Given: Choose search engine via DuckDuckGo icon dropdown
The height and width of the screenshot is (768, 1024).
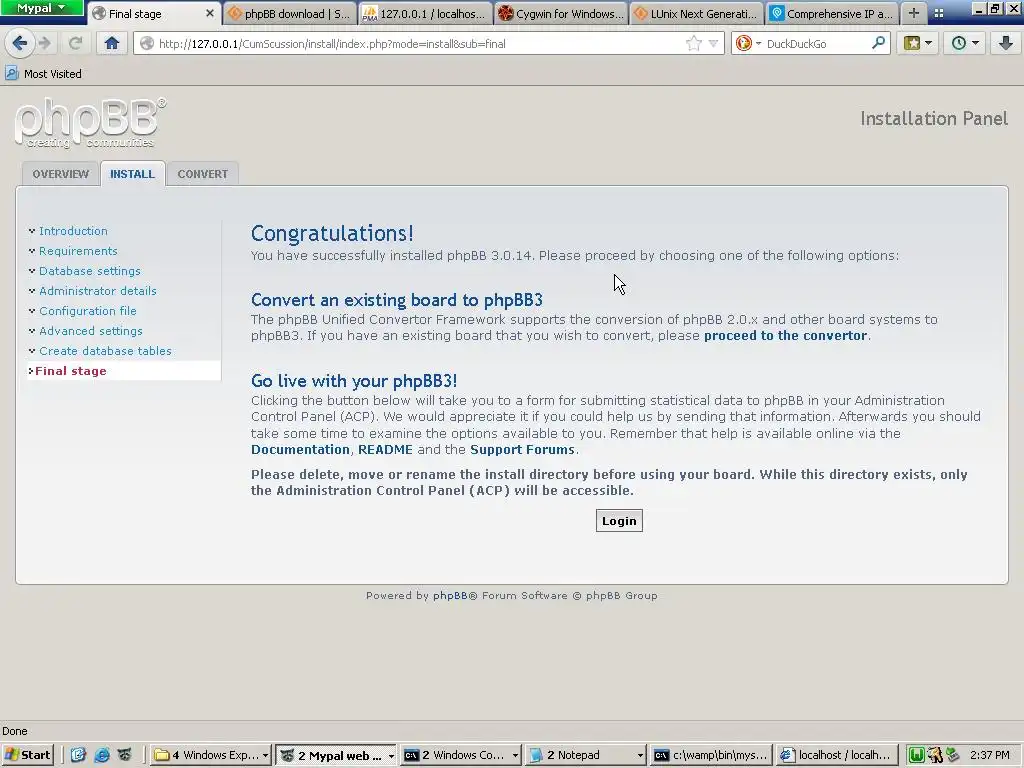Looking at the screenshot, I should [x=748, y=44].
